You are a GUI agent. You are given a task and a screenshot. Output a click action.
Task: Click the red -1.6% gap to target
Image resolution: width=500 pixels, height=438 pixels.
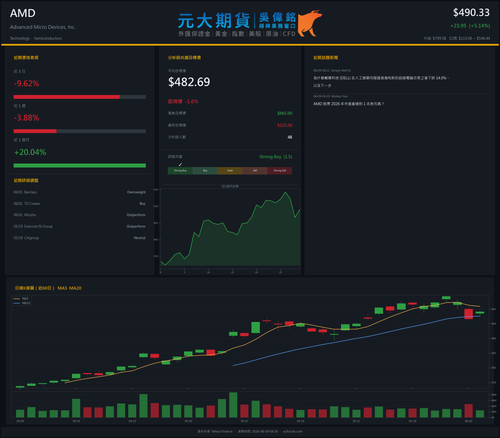coord(192,102)
